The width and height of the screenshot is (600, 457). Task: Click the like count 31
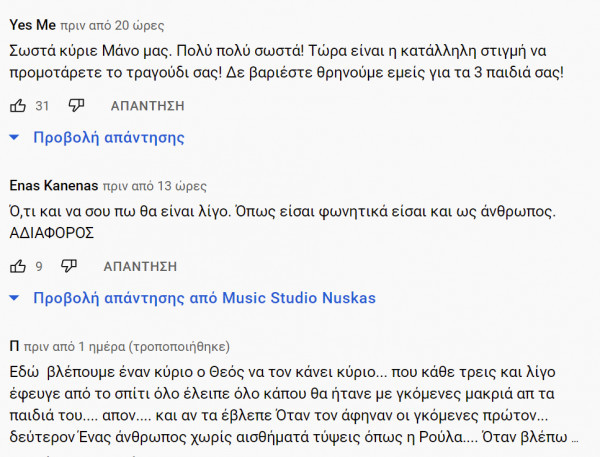(42, 105)
